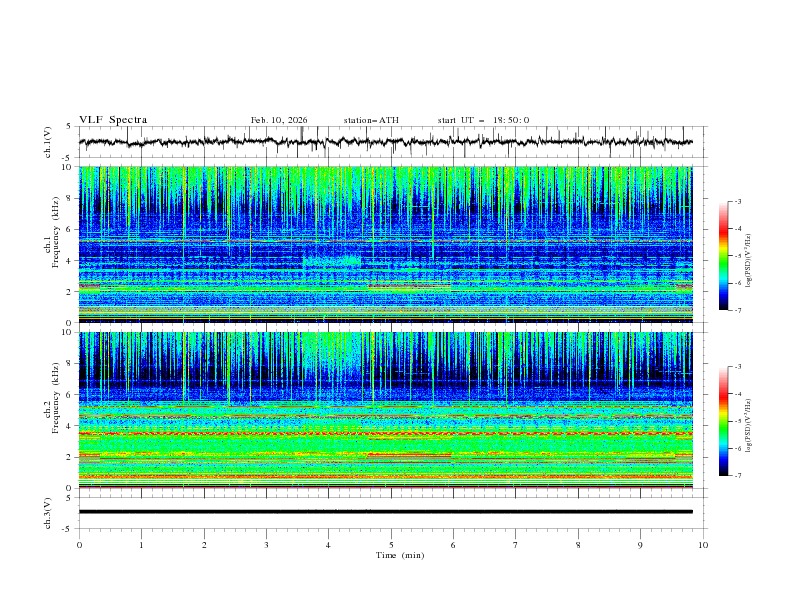Viewport: 792px width, 612px height.
Task: Click the ch.1 colorbar log(PSD) label
Action: pos(749,261)
